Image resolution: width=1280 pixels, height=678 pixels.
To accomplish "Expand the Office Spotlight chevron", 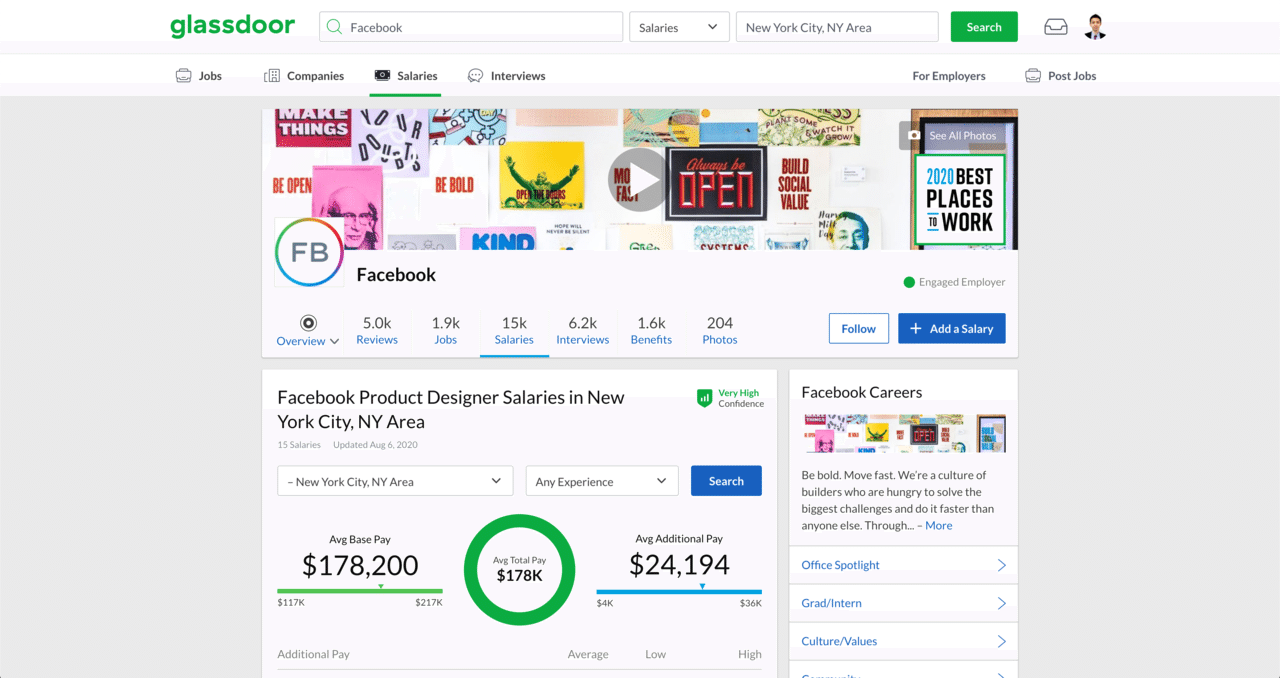I will [x=1002, y=565].
